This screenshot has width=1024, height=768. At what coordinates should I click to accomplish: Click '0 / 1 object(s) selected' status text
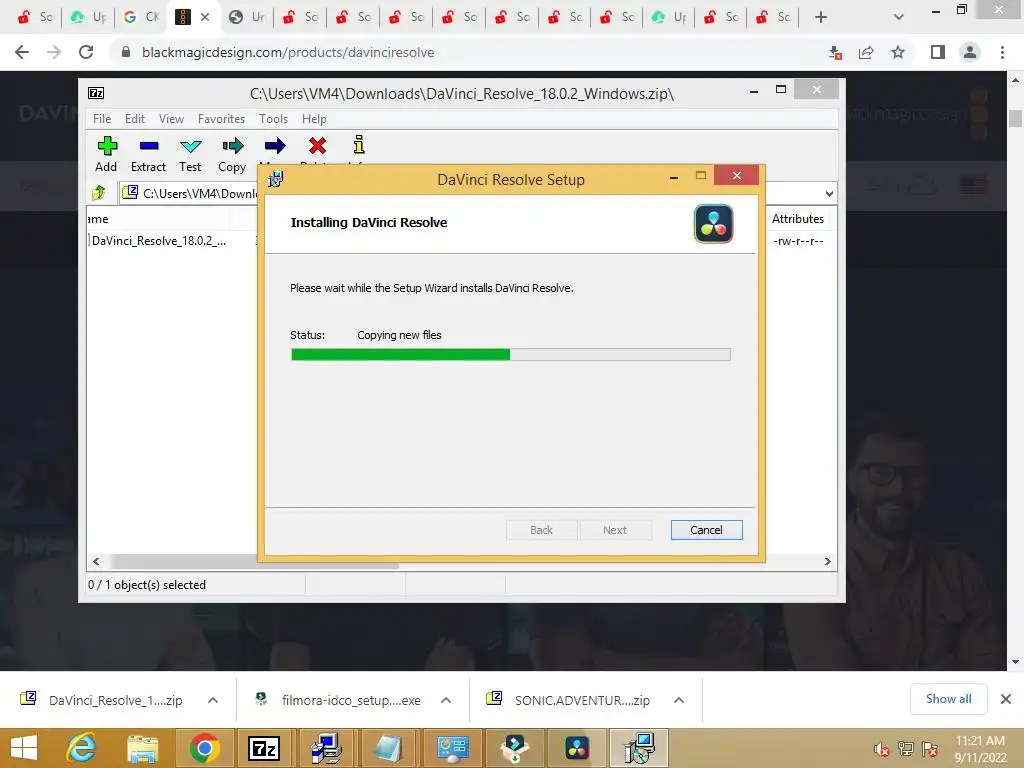[147, 585]
